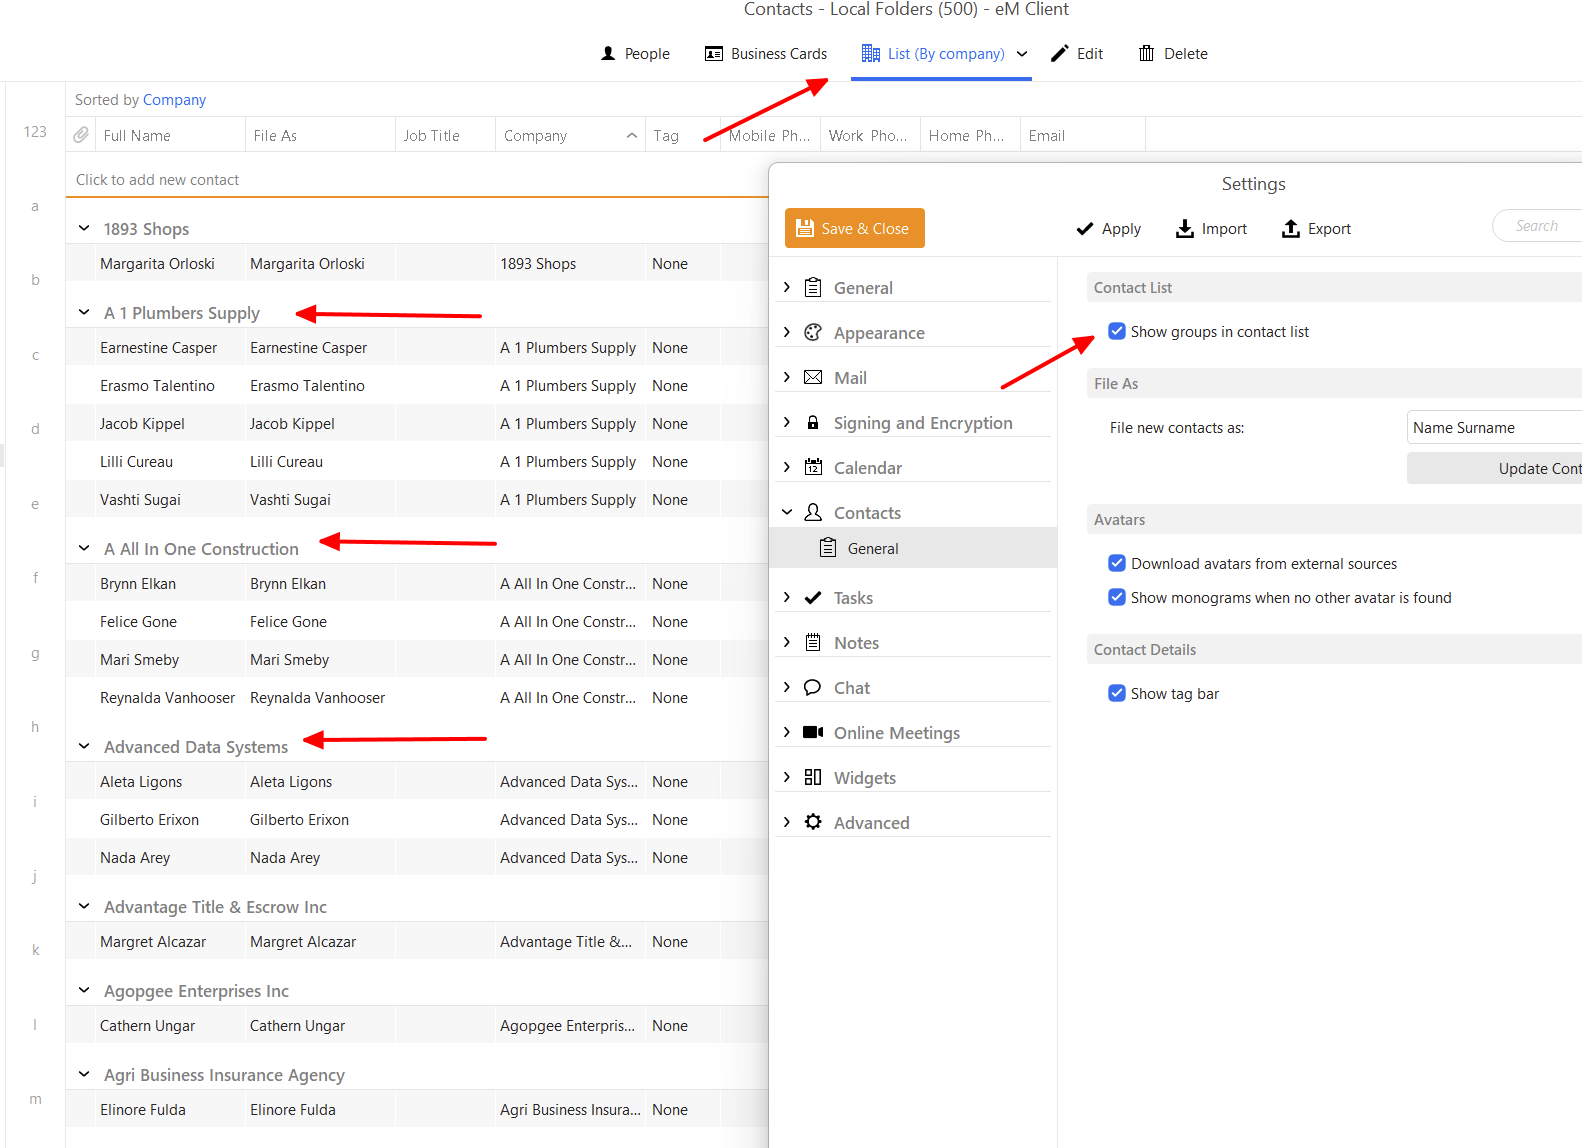1582x1148 pixels.
Task: Click the Export settings button
Action: 1316,229
